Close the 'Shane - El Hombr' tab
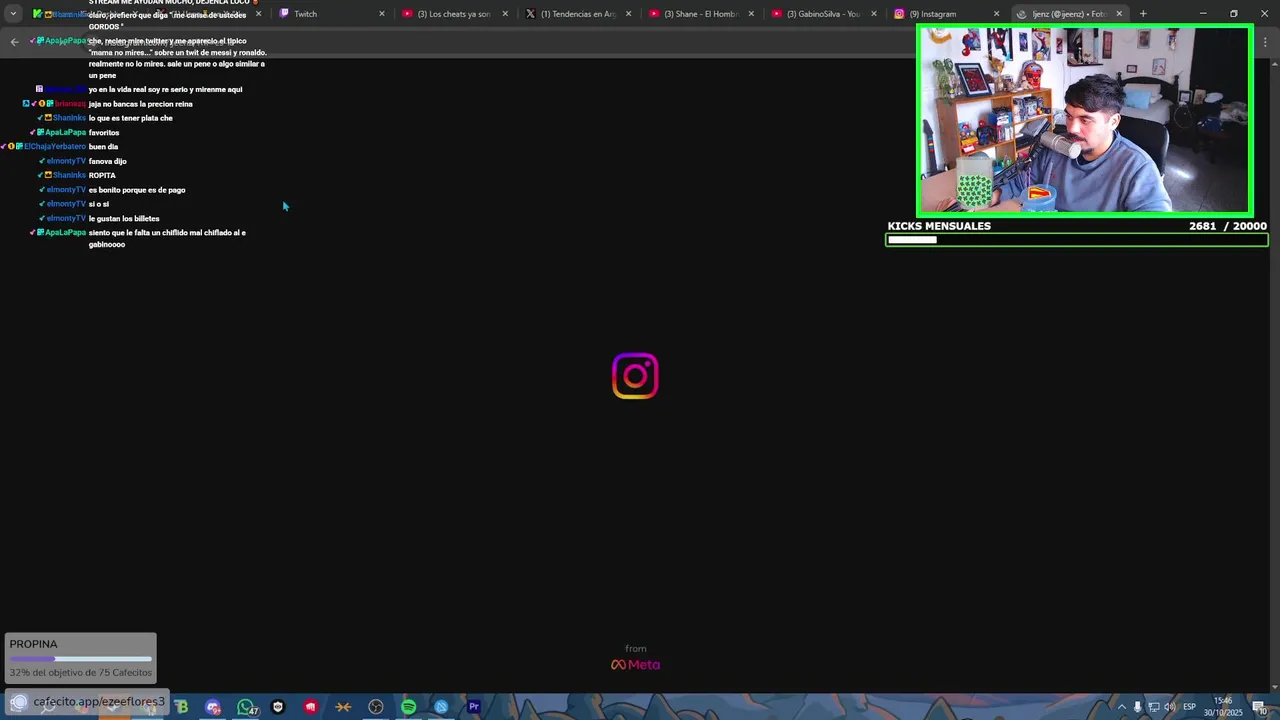Viewport: 1280px width, 720px height. (x=751, y=14)
